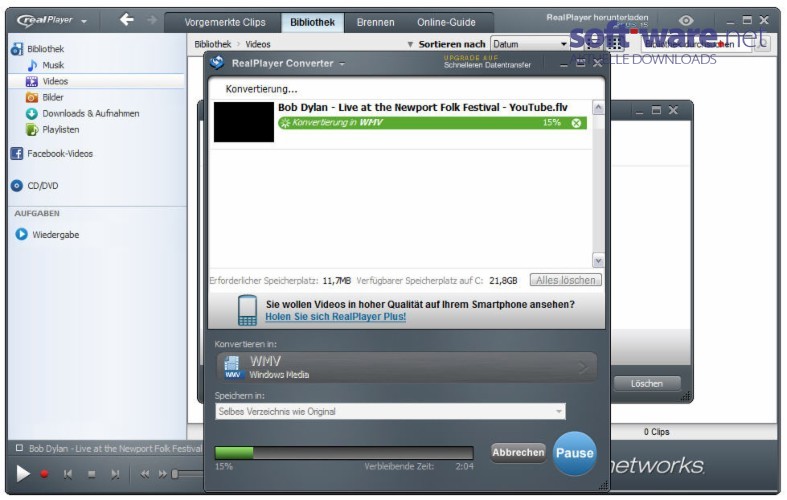This screenshot has height=500, width=787.
Task: Click the eye icon in the title bar
Action: [686, 20]
